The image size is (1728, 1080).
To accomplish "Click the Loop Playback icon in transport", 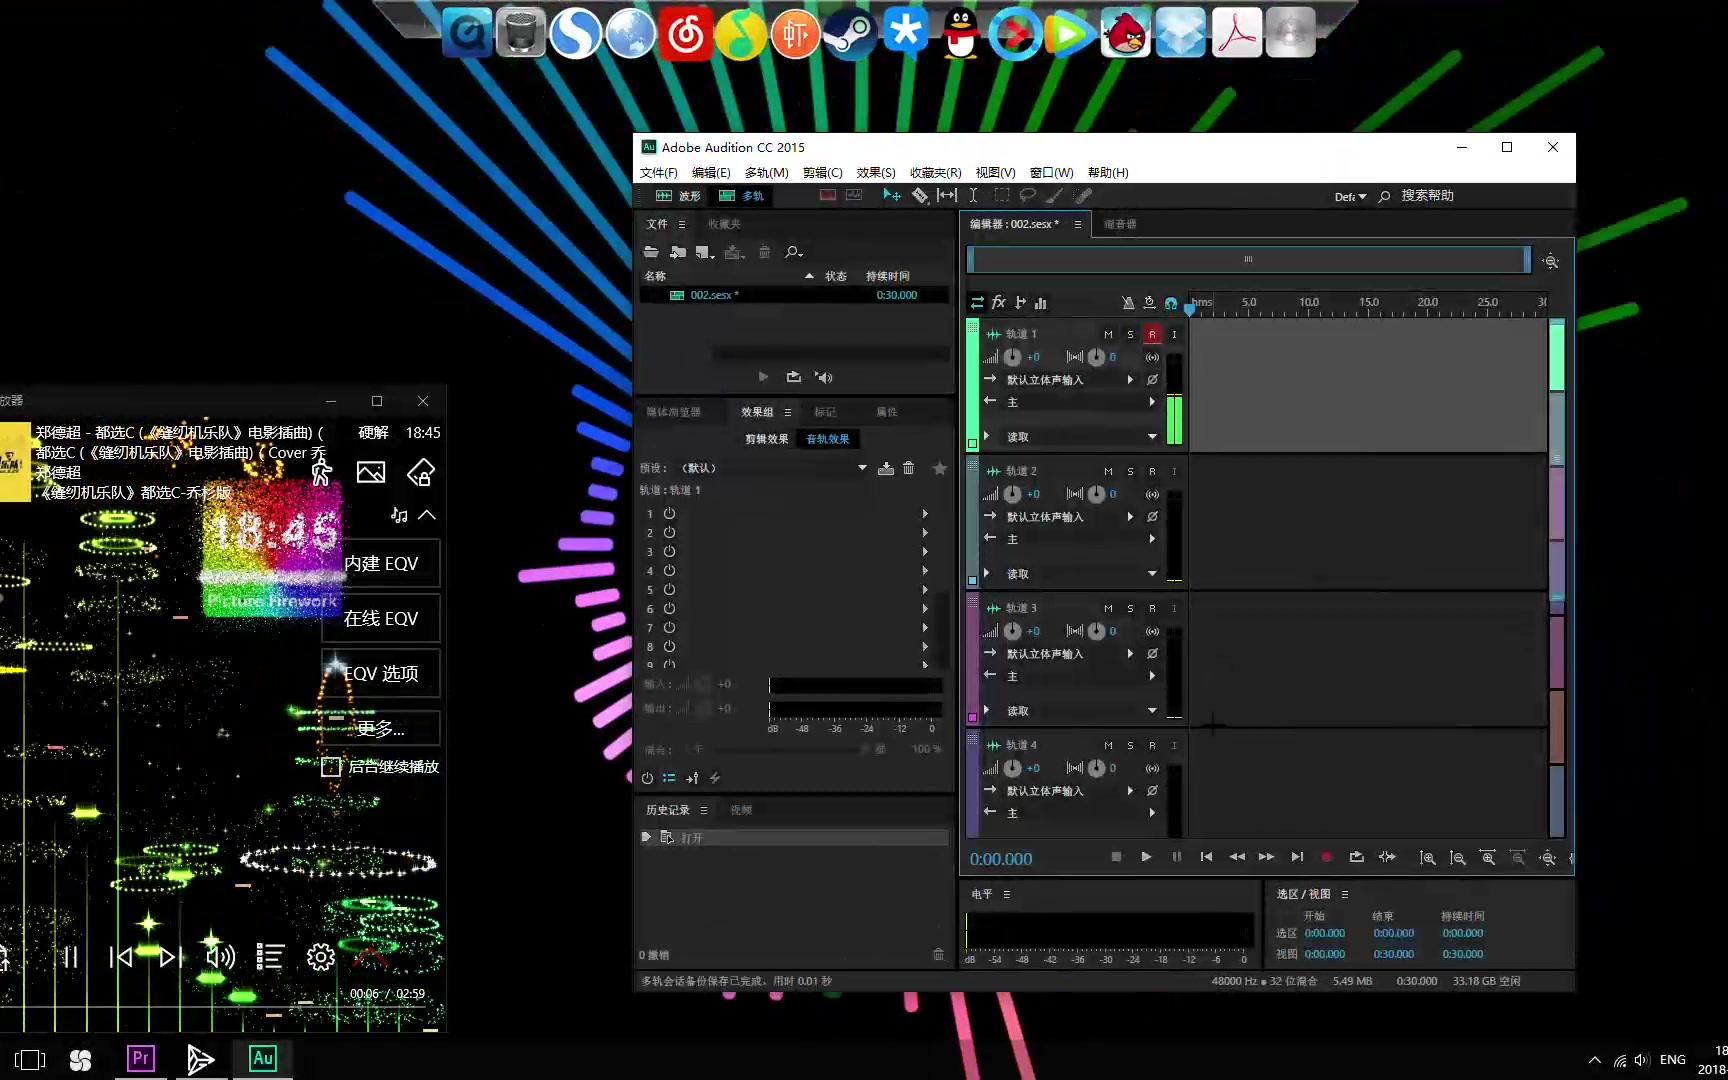I will coord(1356,857).
